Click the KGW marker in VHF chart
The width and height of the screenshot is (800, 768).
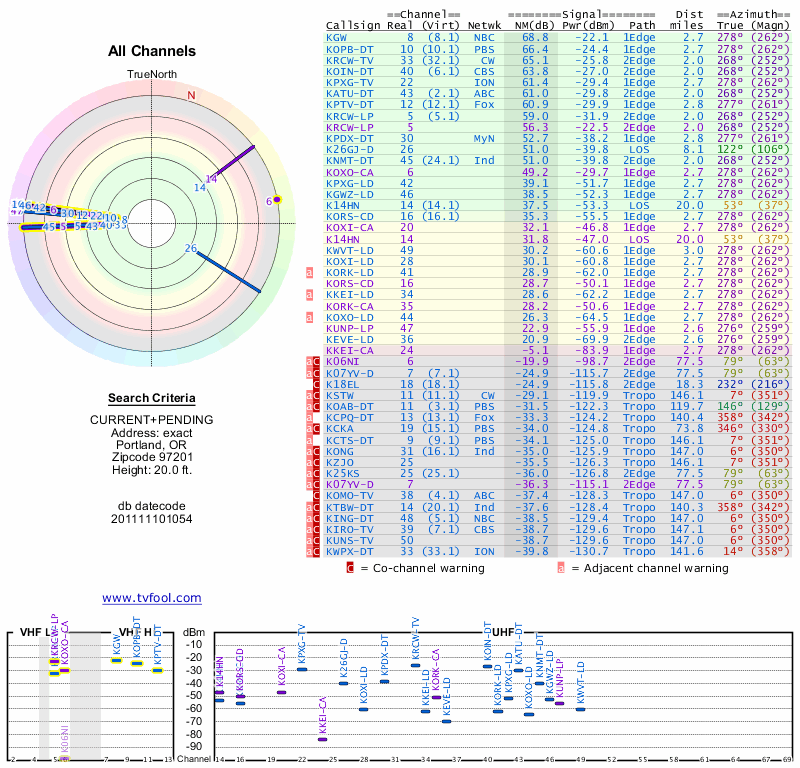coord(117,660)
